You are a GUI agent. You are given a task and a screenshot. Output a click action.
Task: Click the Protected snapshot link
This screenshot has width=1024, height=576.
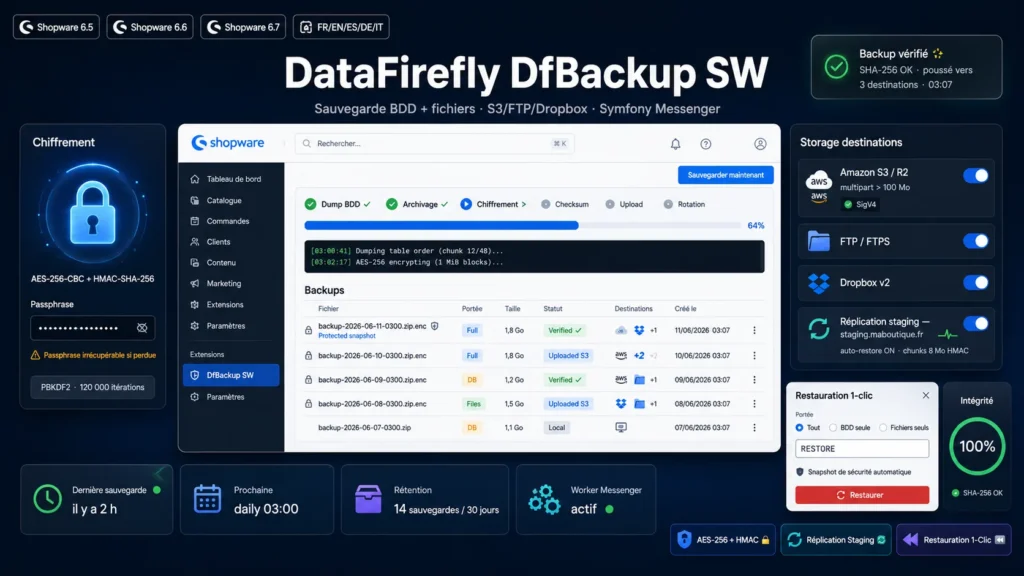pos(347,336)
